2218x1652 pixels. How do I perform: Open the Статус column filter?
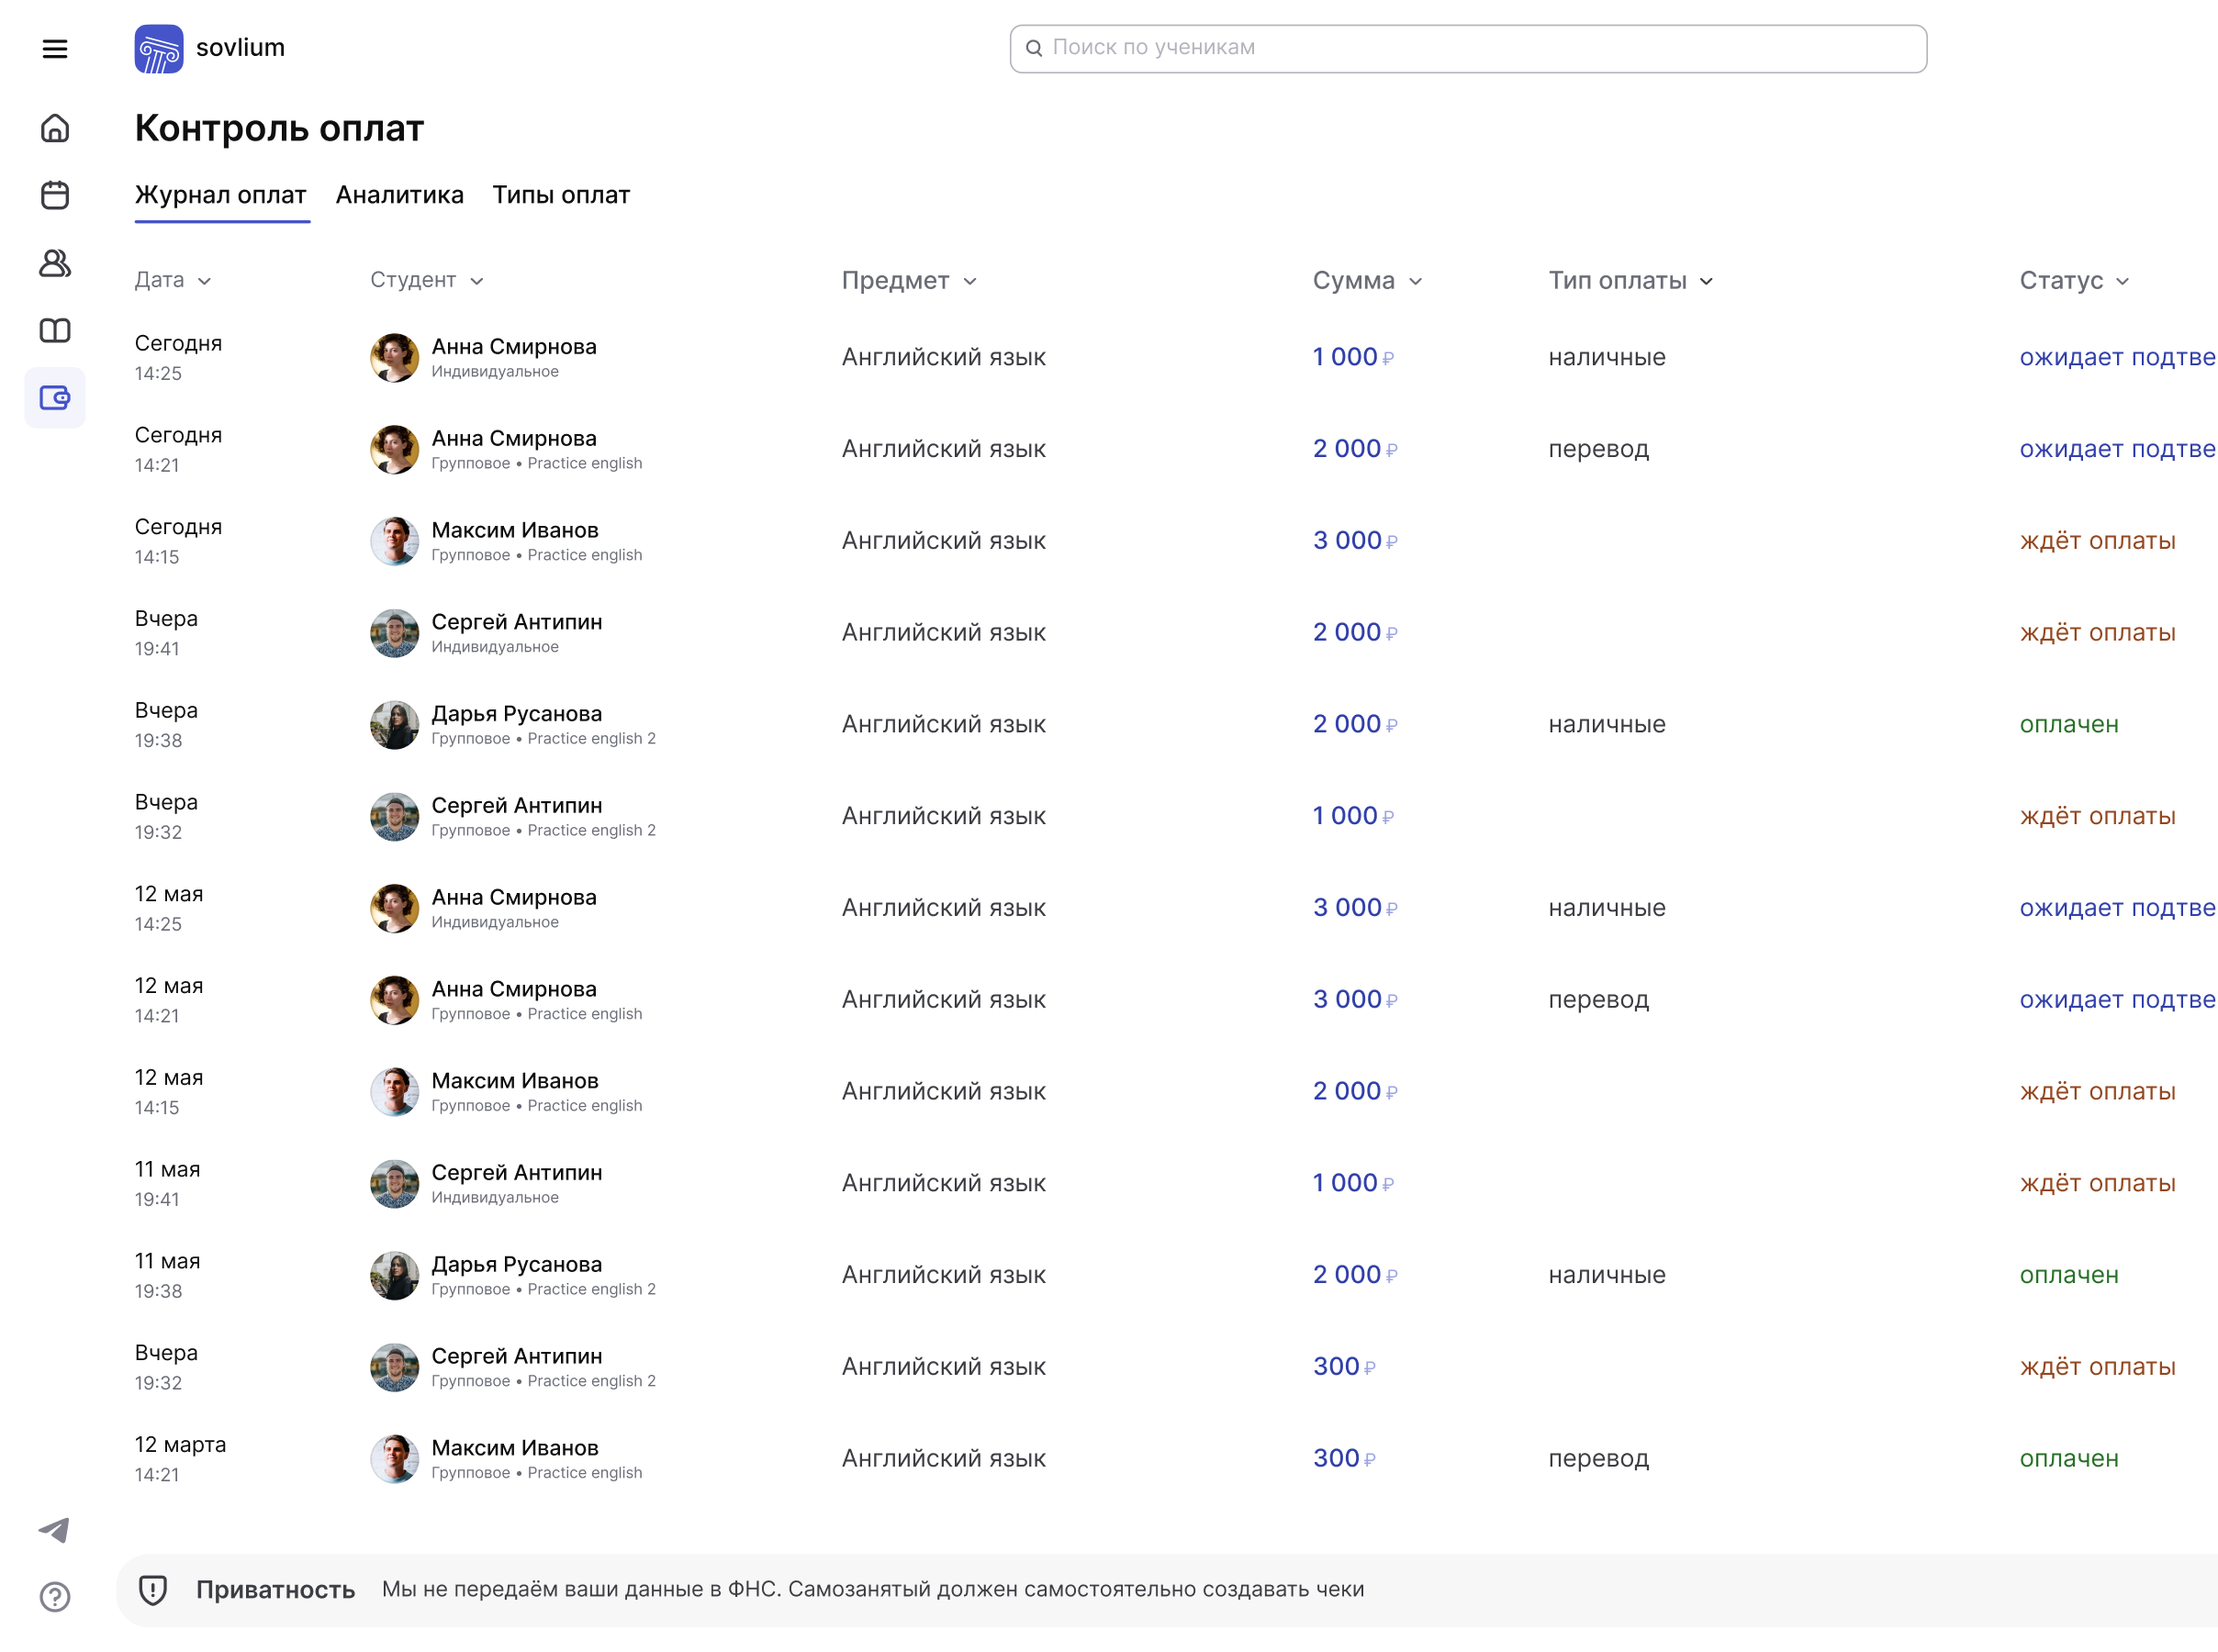pyautogui.click(x=2073, y=281)
